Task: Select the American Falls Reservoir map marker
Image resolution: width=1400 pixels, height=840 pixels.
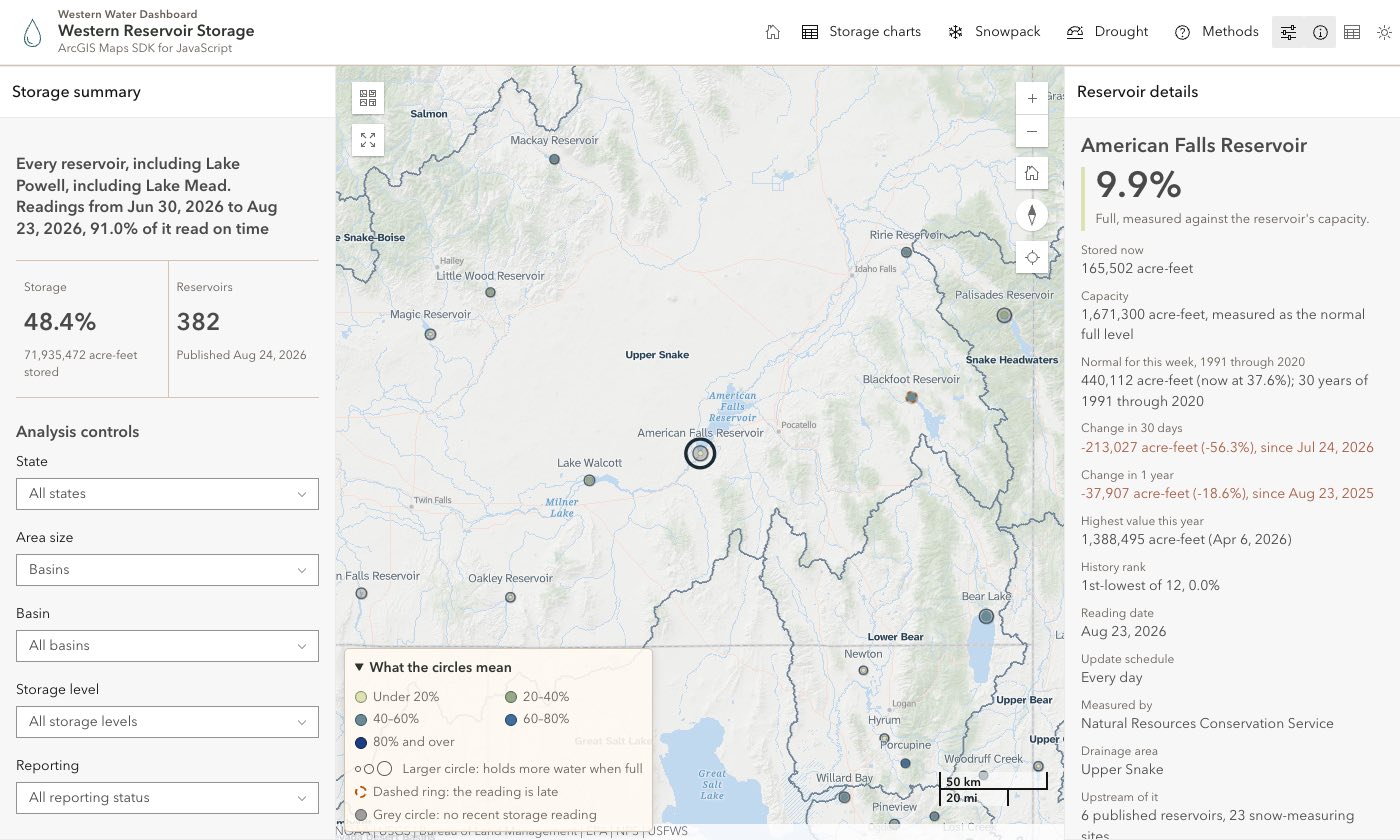Action: [700, 454]
